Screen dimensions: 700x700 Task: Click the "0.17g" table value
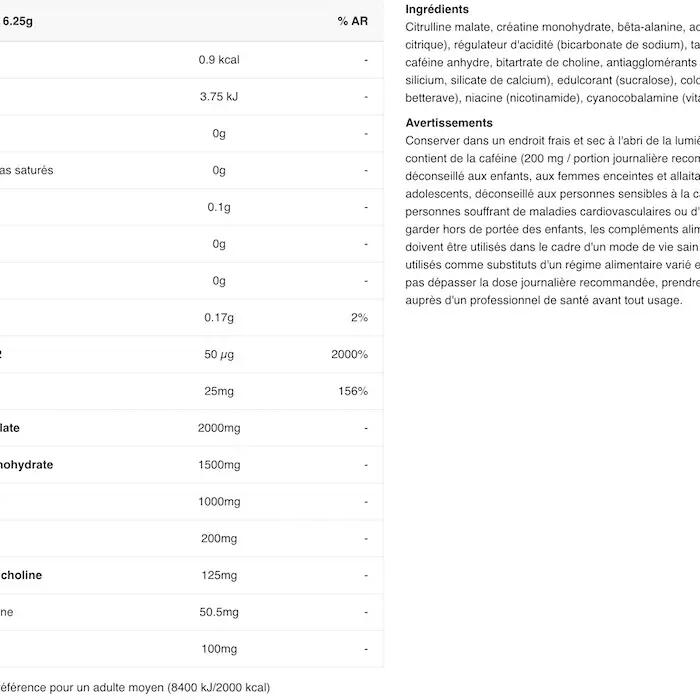click(x=219, y=318)
